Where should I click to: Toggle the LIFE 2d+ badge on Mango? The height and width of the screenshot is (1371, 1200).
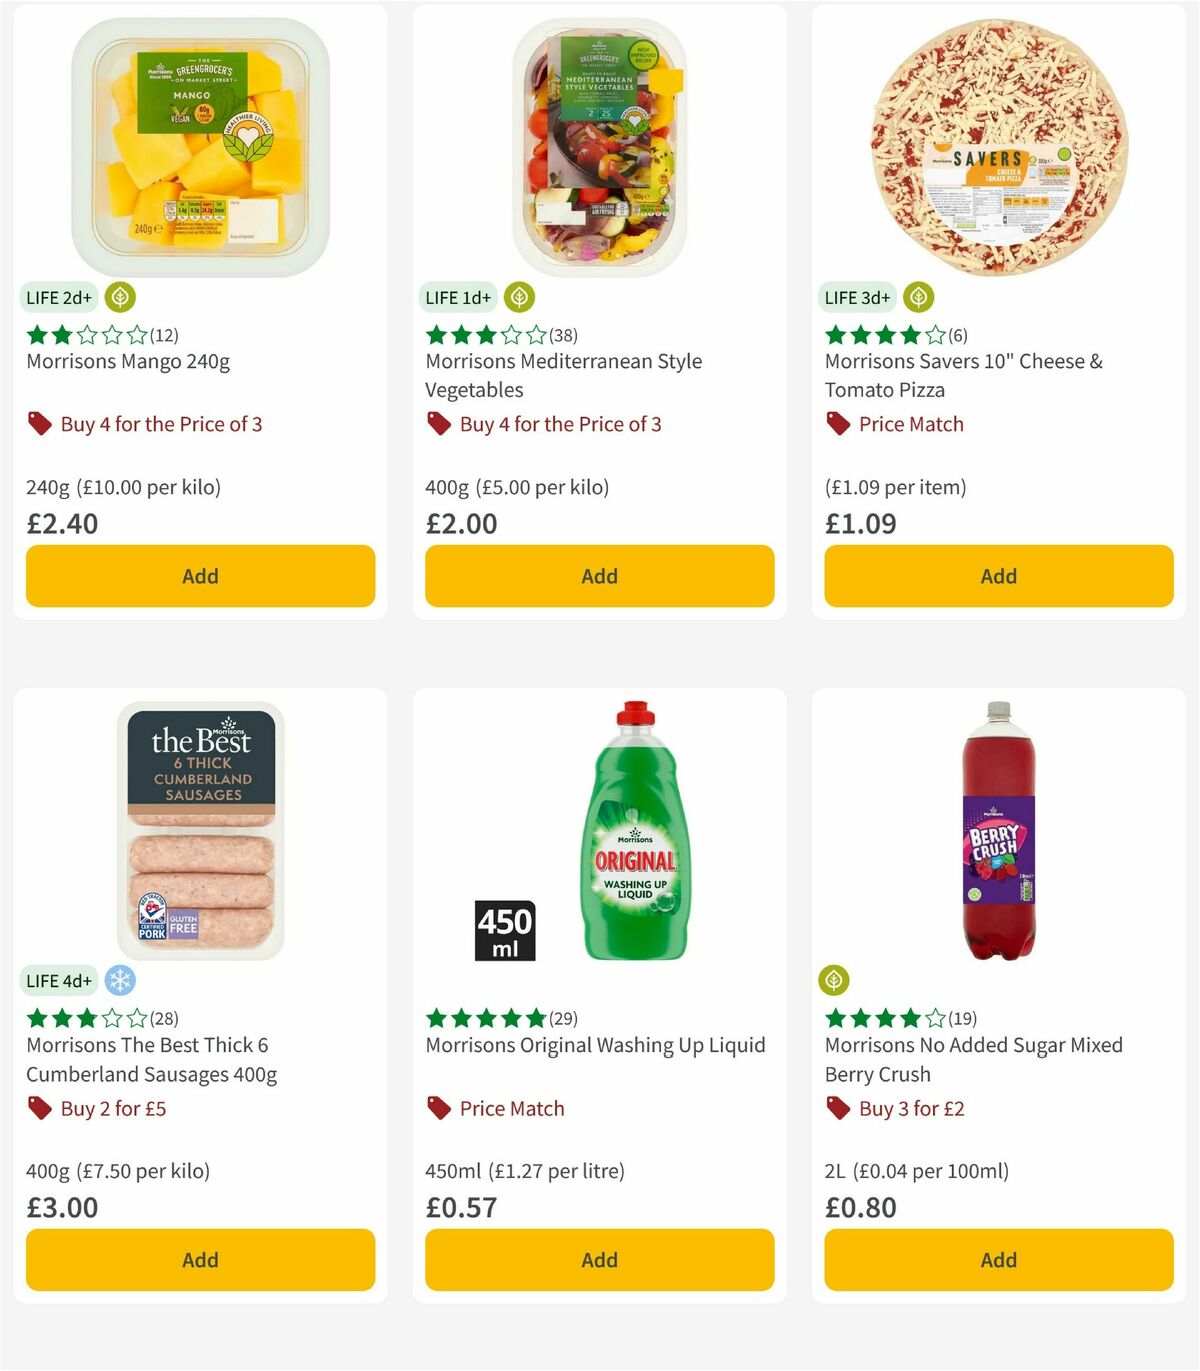tap(58, 297)
